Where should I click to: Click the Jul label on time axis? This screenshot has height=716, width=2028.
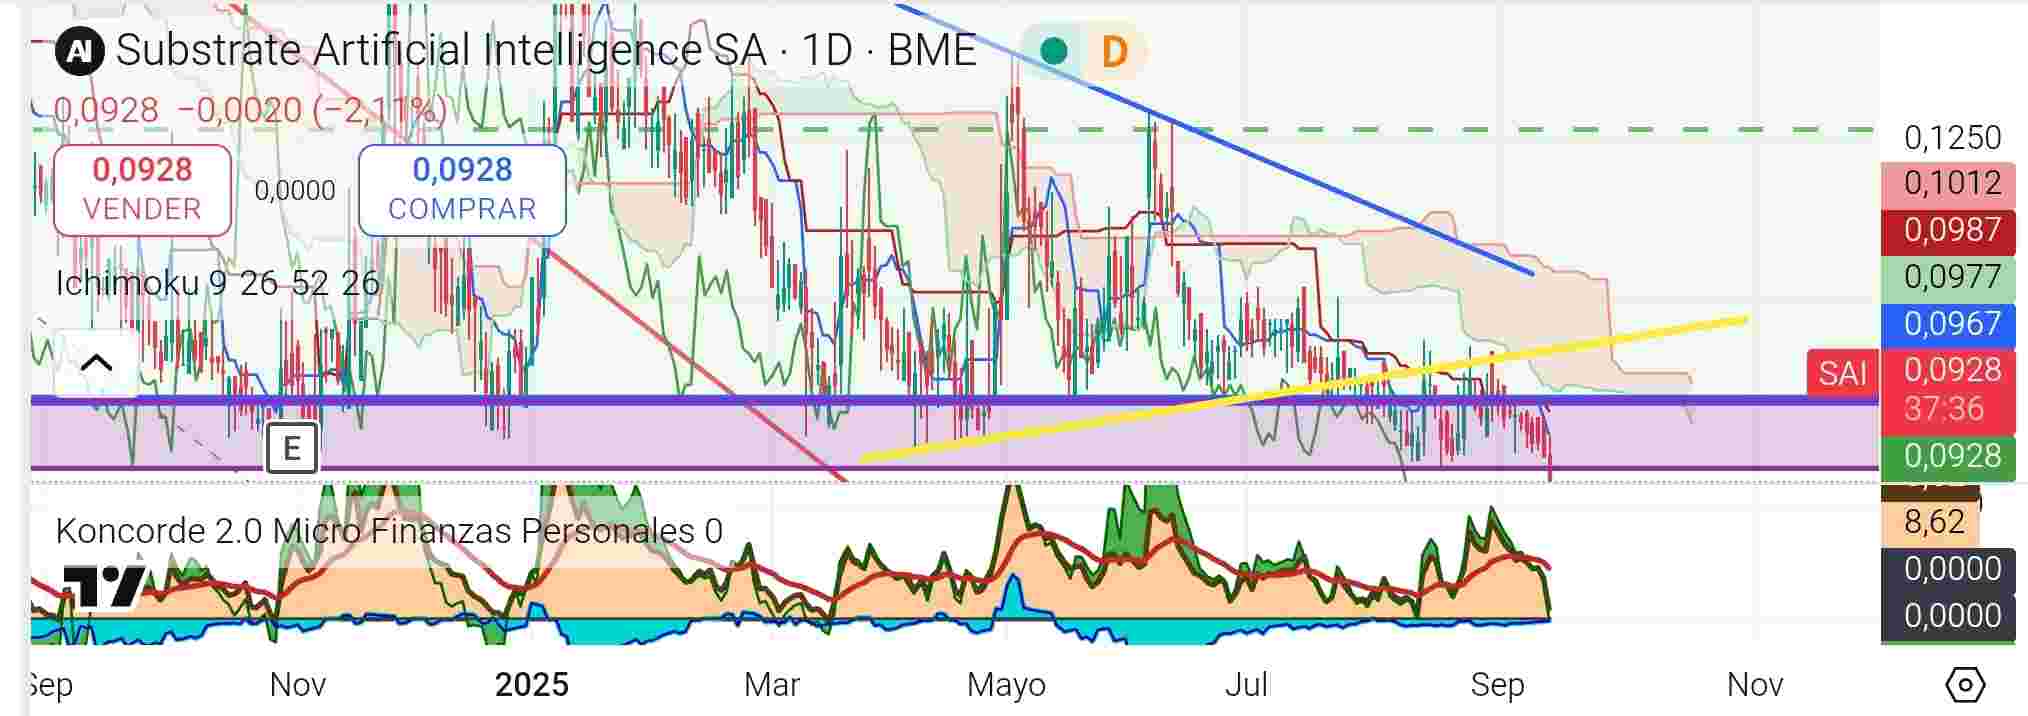coord(1247,685)
